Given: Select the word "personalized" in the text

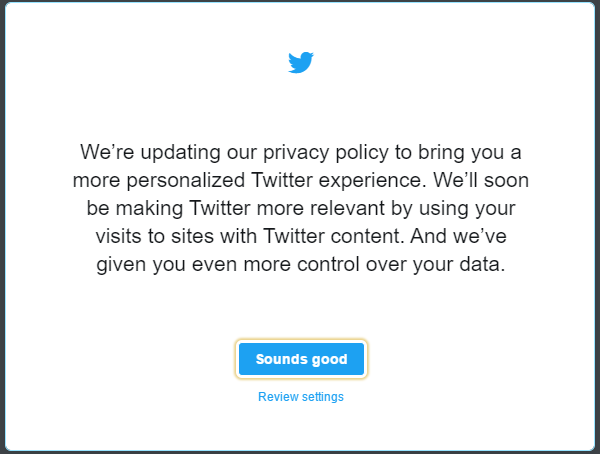Looking at the screenshot, I should coord(186,181).
